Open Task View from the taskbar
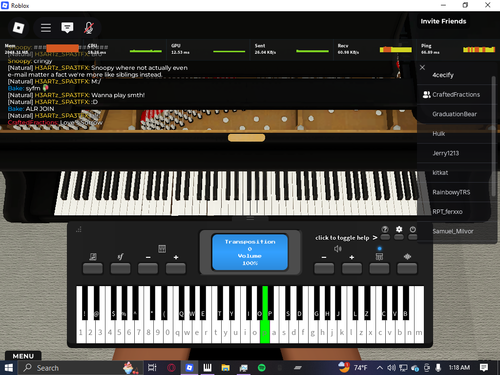 [x=152, y=368]
